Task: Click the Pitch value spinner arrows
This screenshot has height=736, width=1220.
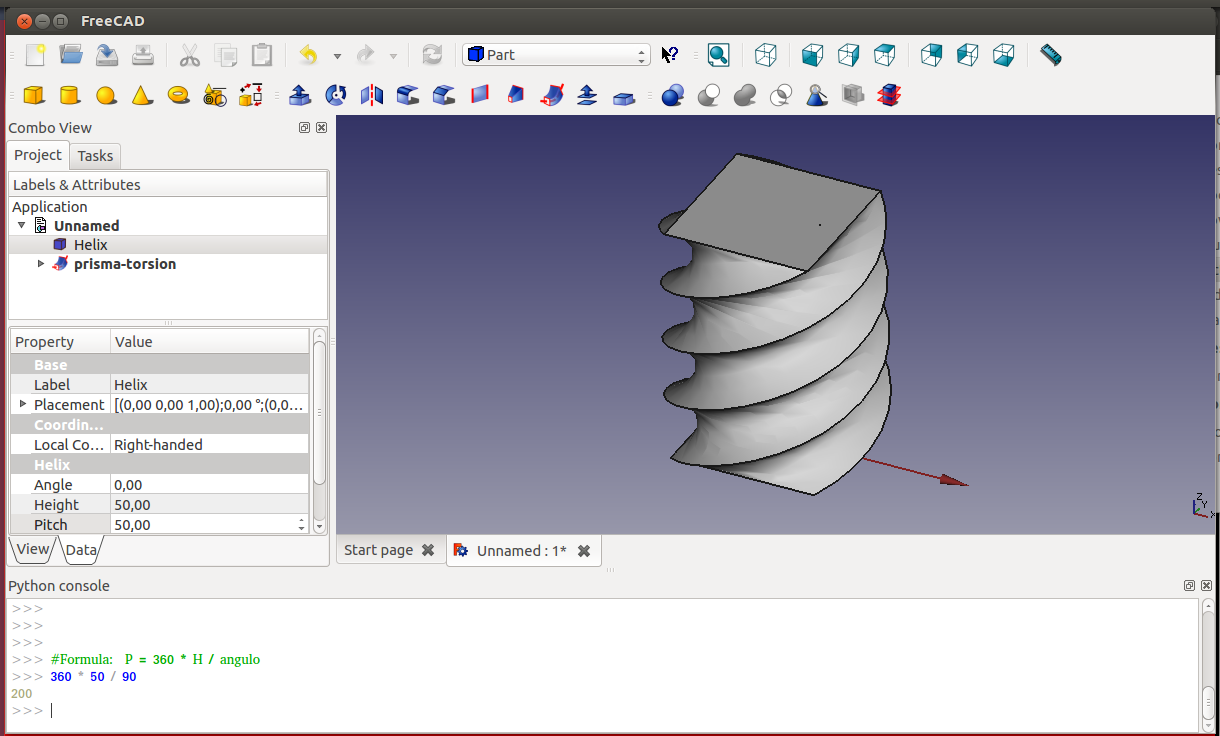Action: [302, 525]
